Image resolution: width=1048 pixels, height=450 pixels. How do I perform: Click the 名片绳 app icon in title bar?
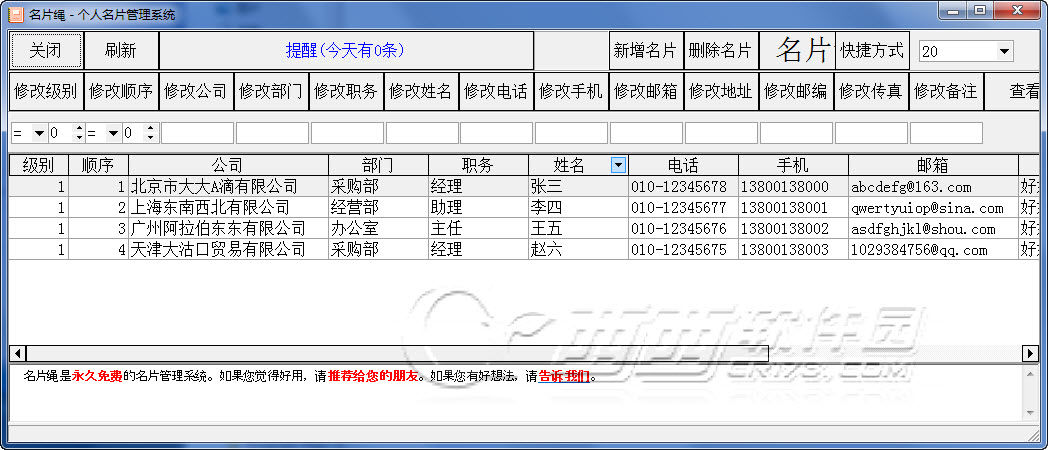16,14
